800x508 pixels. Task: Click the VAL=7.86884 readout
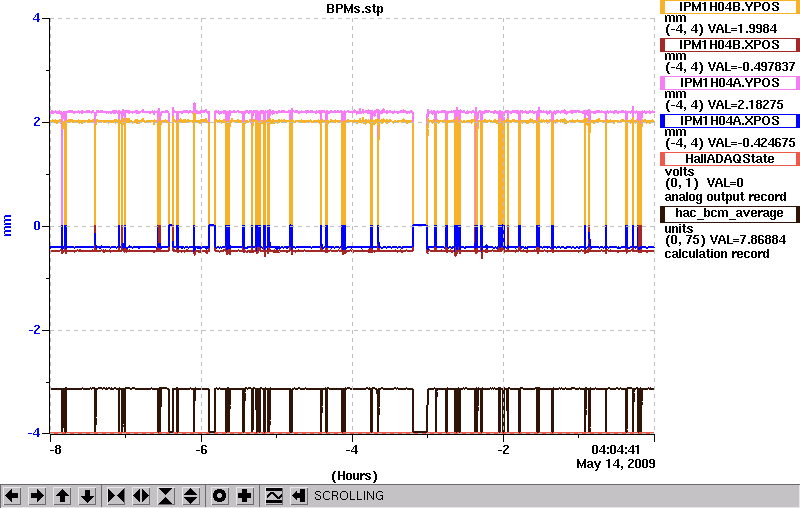coord(748,240)
